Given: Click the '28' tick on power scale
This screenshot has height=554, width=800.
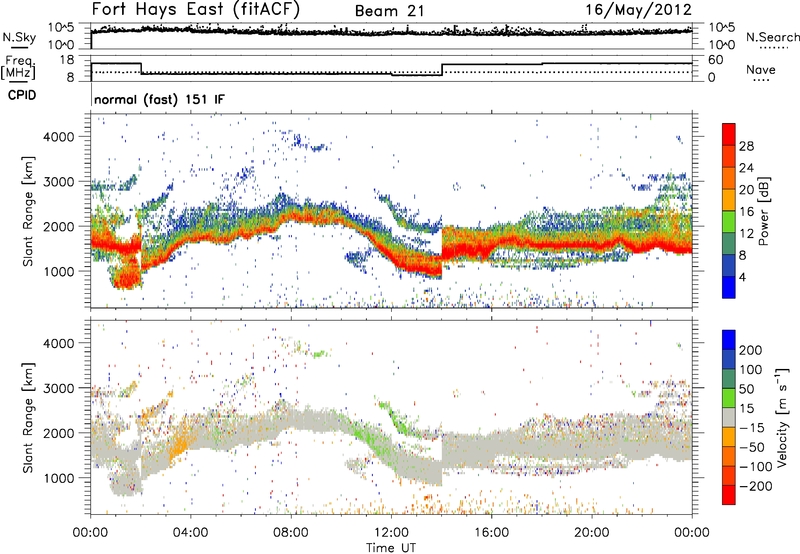Looking at the screenshot, I should 746,146.
